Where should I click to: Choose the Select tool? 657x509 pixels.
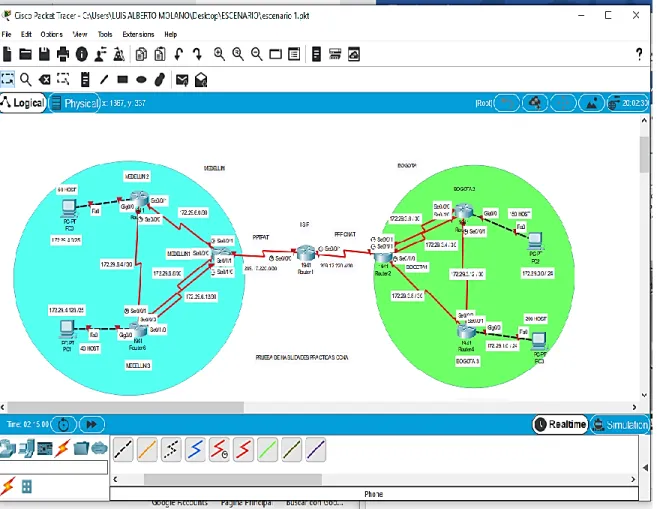7,79
